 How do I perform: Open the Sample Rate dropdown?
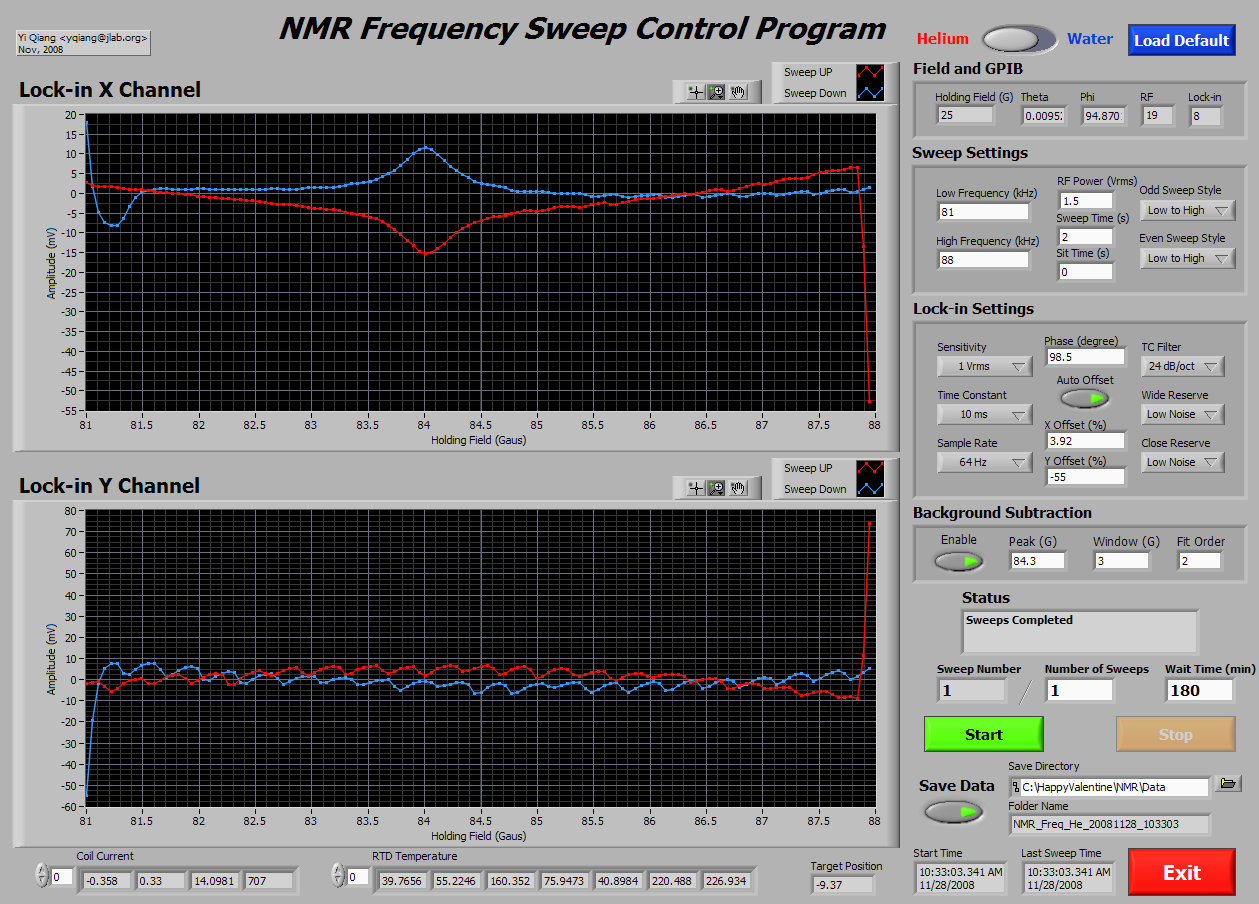pos(985,462)
